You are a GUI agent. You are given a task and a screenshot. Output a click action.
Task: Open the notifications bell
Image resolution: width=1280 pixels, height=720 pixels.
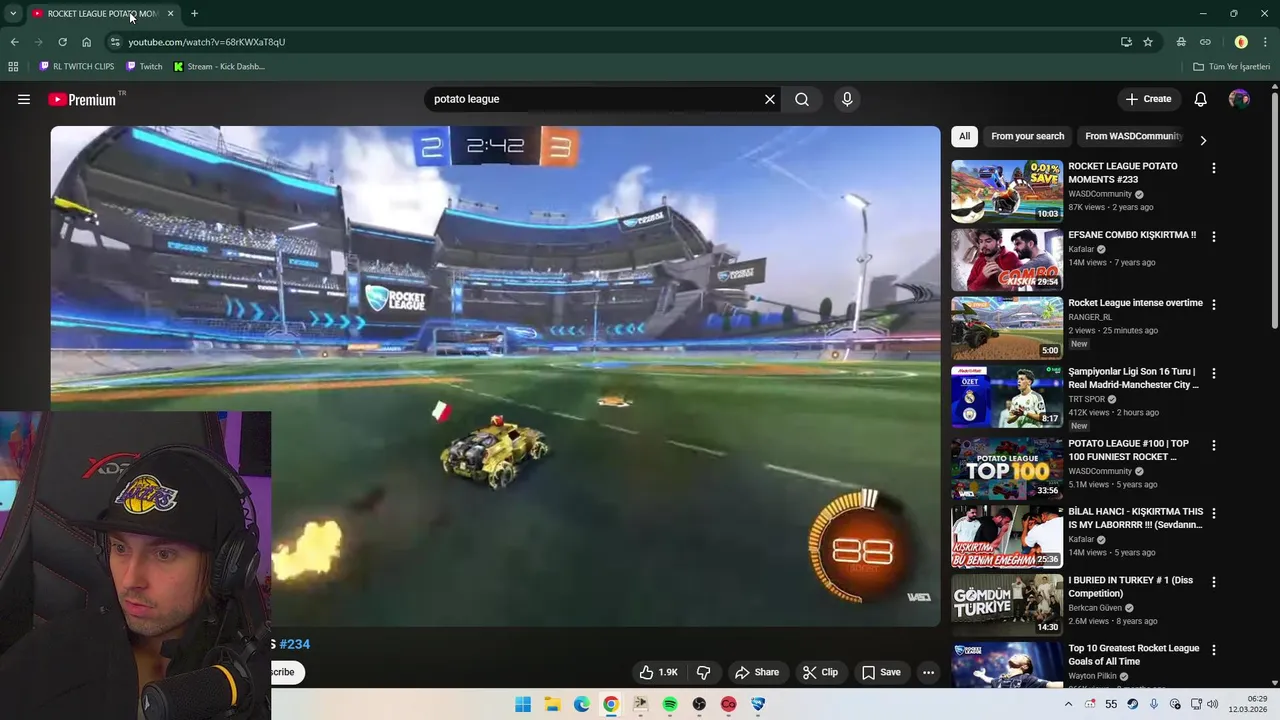coord(1200,99)
